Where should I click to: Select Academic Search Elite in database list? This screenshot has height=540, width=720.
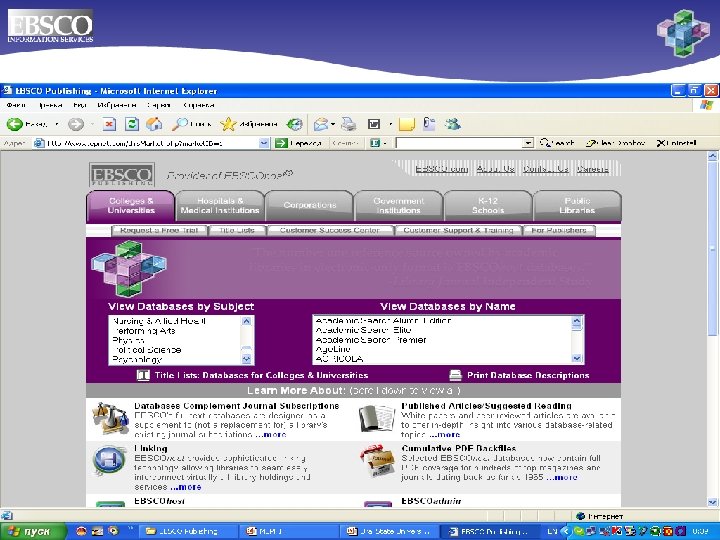pos(363,330)
